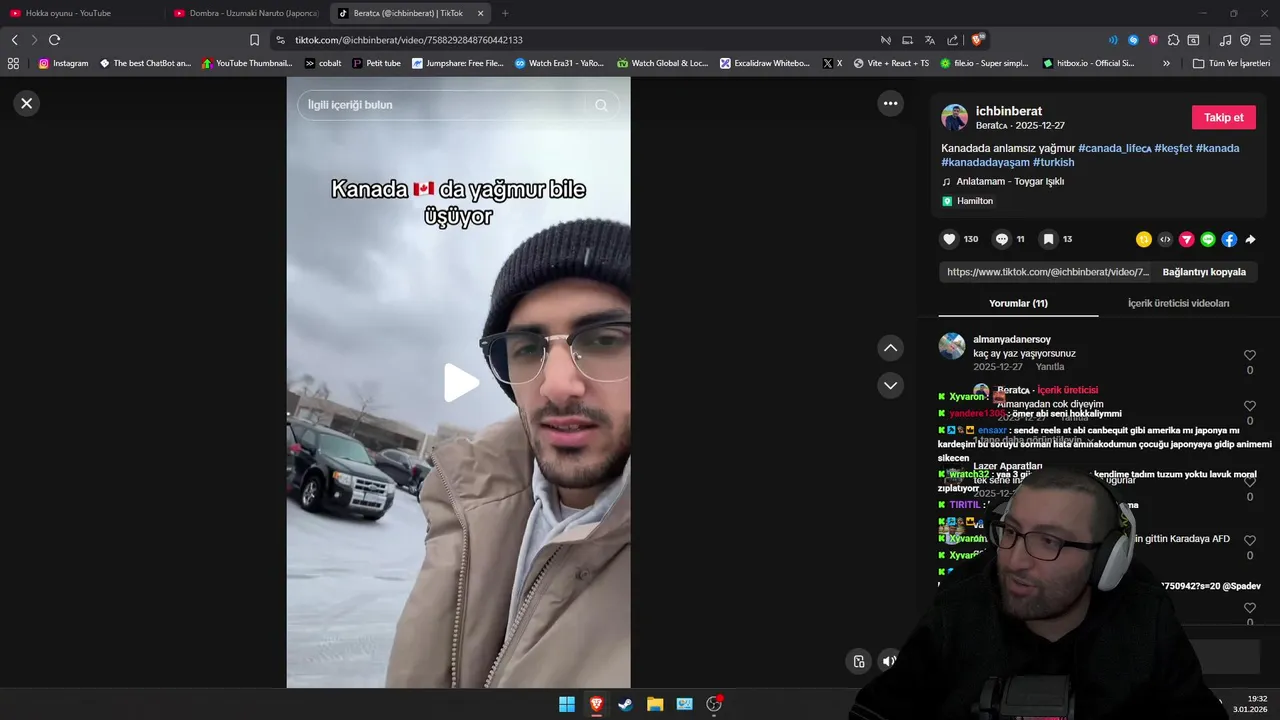Go to previous video with up chevron
The height and width of the screenshot is (720, 1280).
click(890, 348)
